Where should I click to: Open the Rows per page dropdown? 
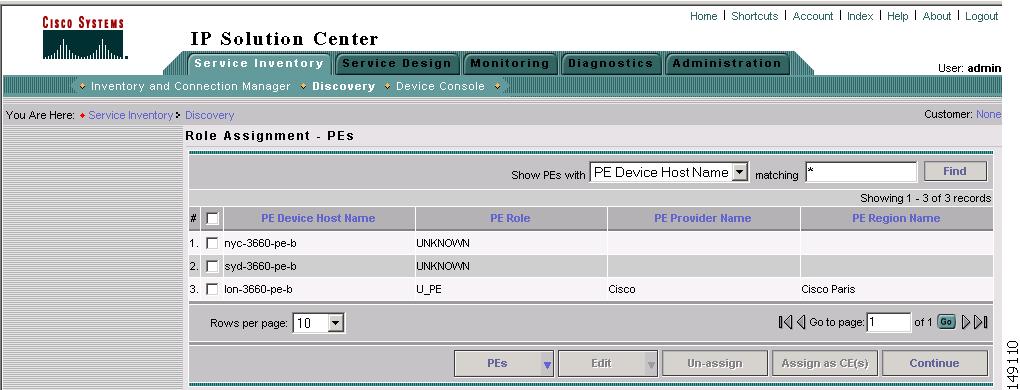tap(319, 322)
